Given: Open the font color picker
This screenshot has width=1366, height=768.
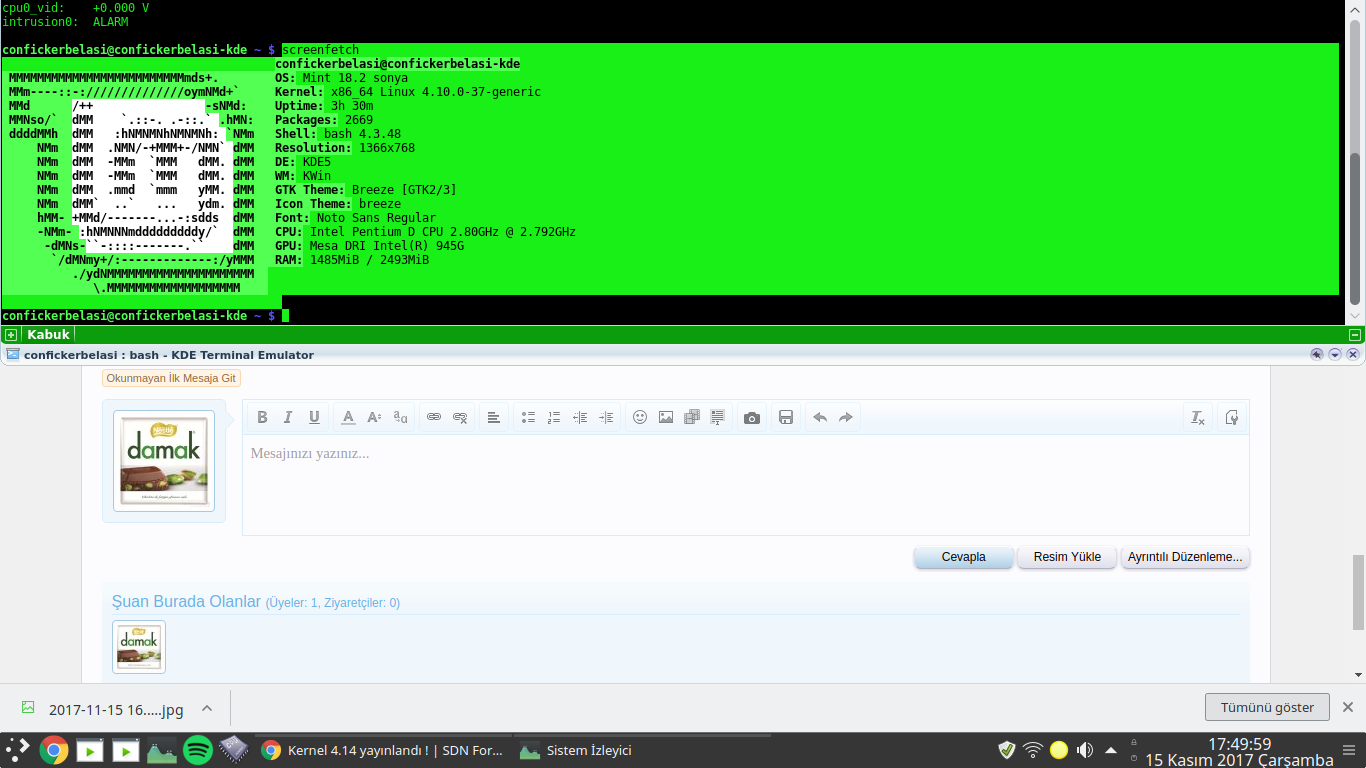Looking at the screenshot, I should pyautogui.click(x=347, y=417).
